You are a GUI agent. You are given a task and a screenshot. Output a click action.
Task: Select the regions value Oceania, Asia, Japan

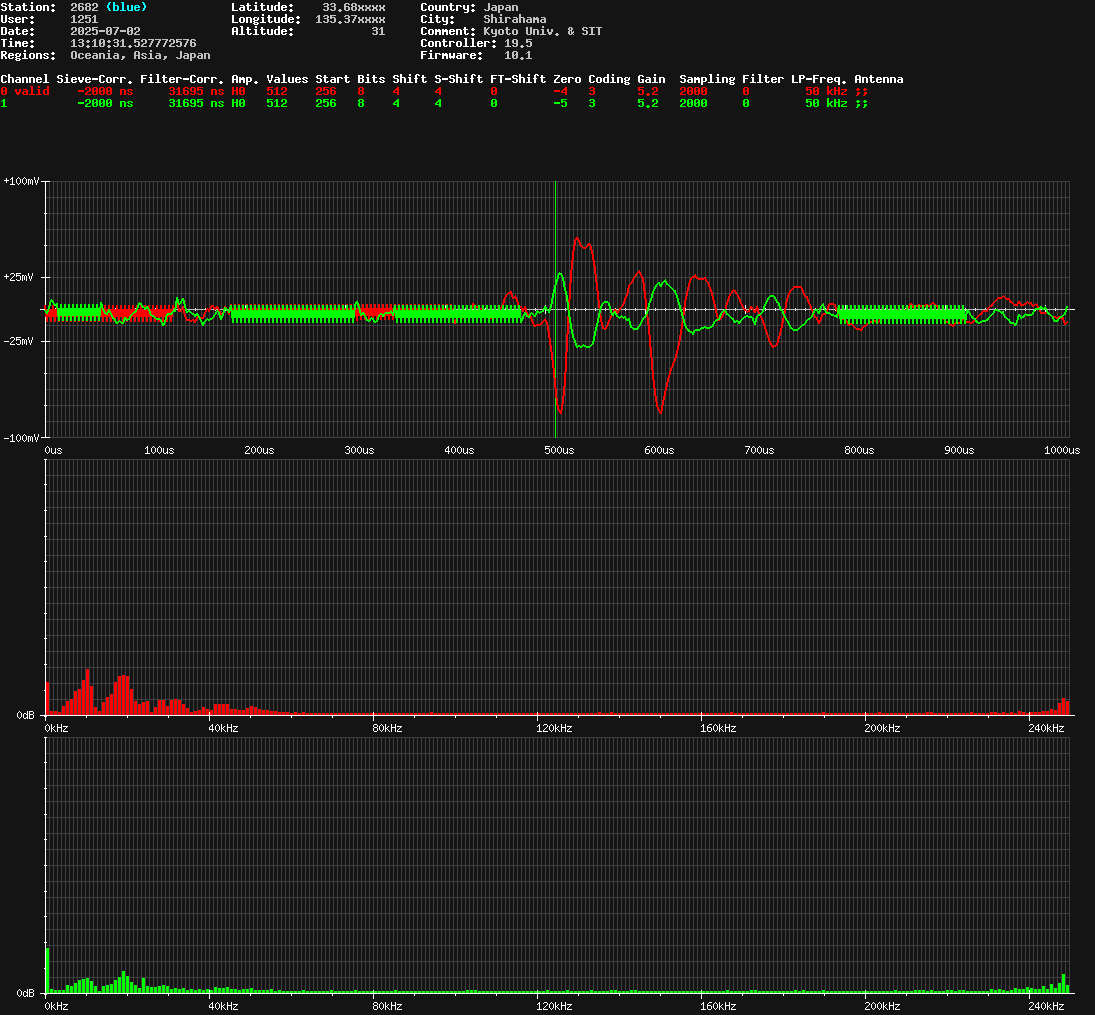coord(140,55)
